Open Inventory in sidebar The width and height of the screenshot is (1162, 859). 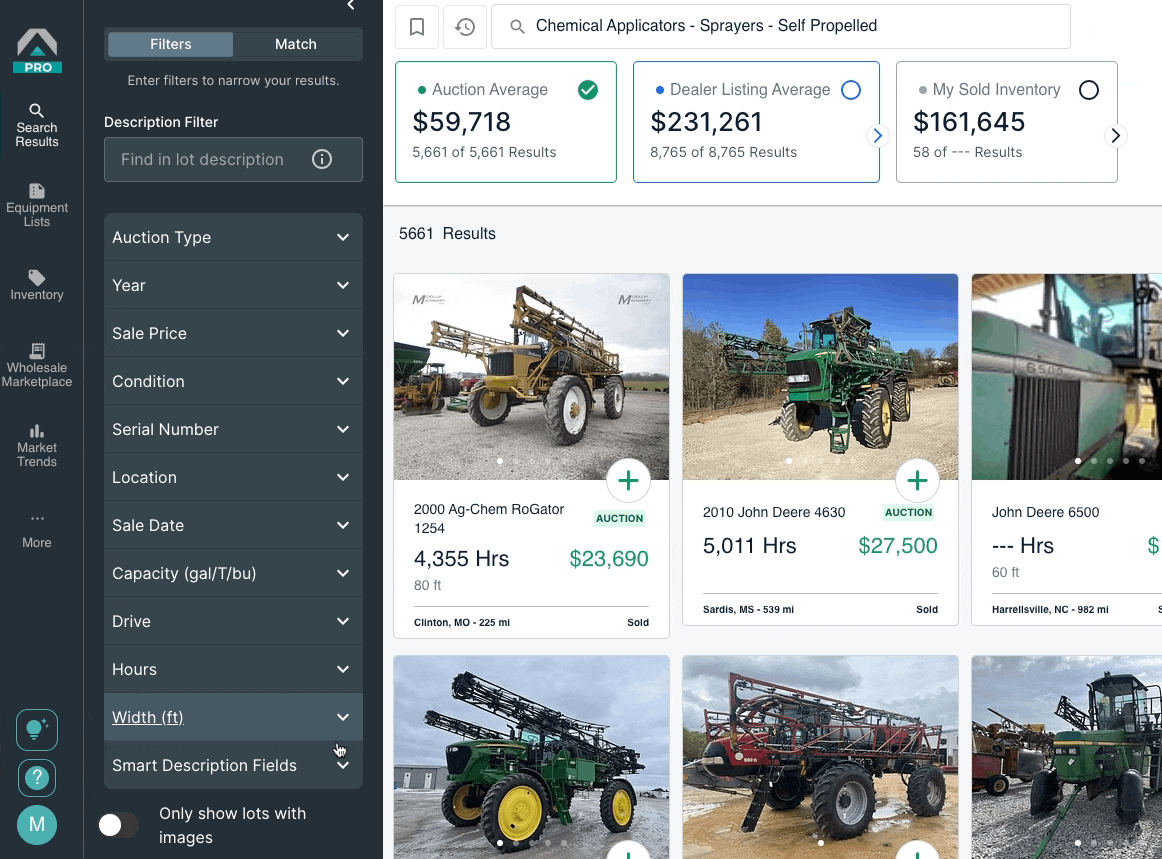(x=37, y=285)
